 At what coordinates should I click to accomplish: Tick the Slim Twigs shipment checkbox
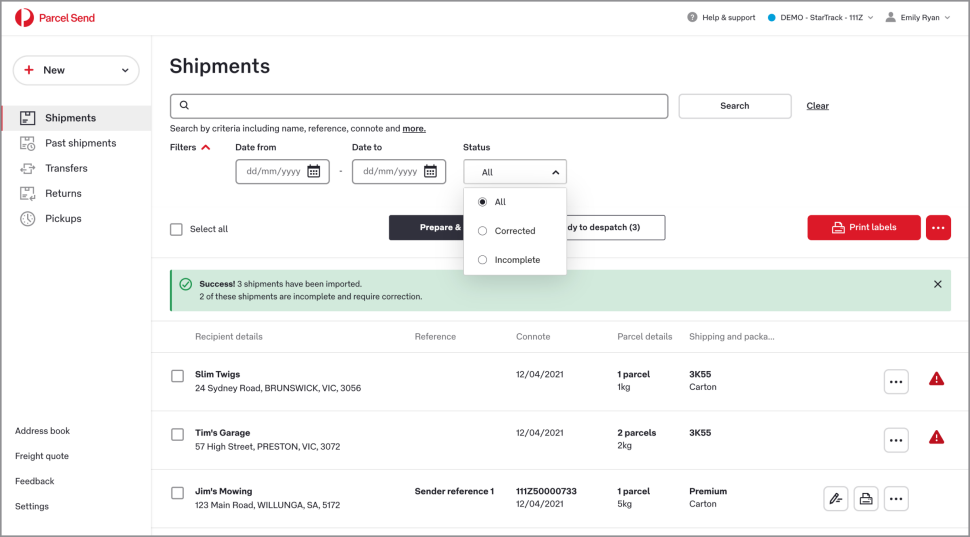(178, 376)
